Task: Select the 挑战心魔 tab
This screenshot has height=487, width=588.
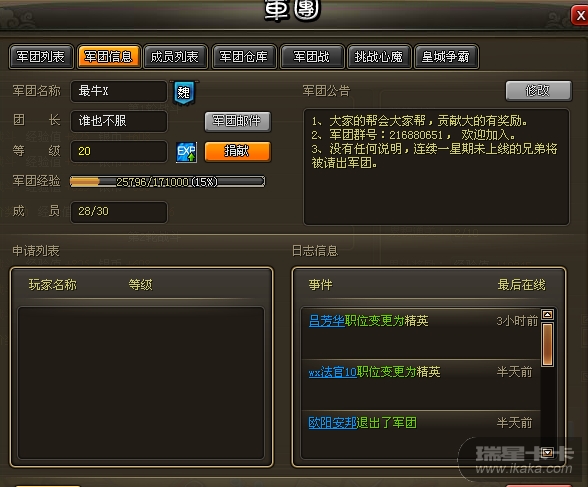Action: point(379,57)
